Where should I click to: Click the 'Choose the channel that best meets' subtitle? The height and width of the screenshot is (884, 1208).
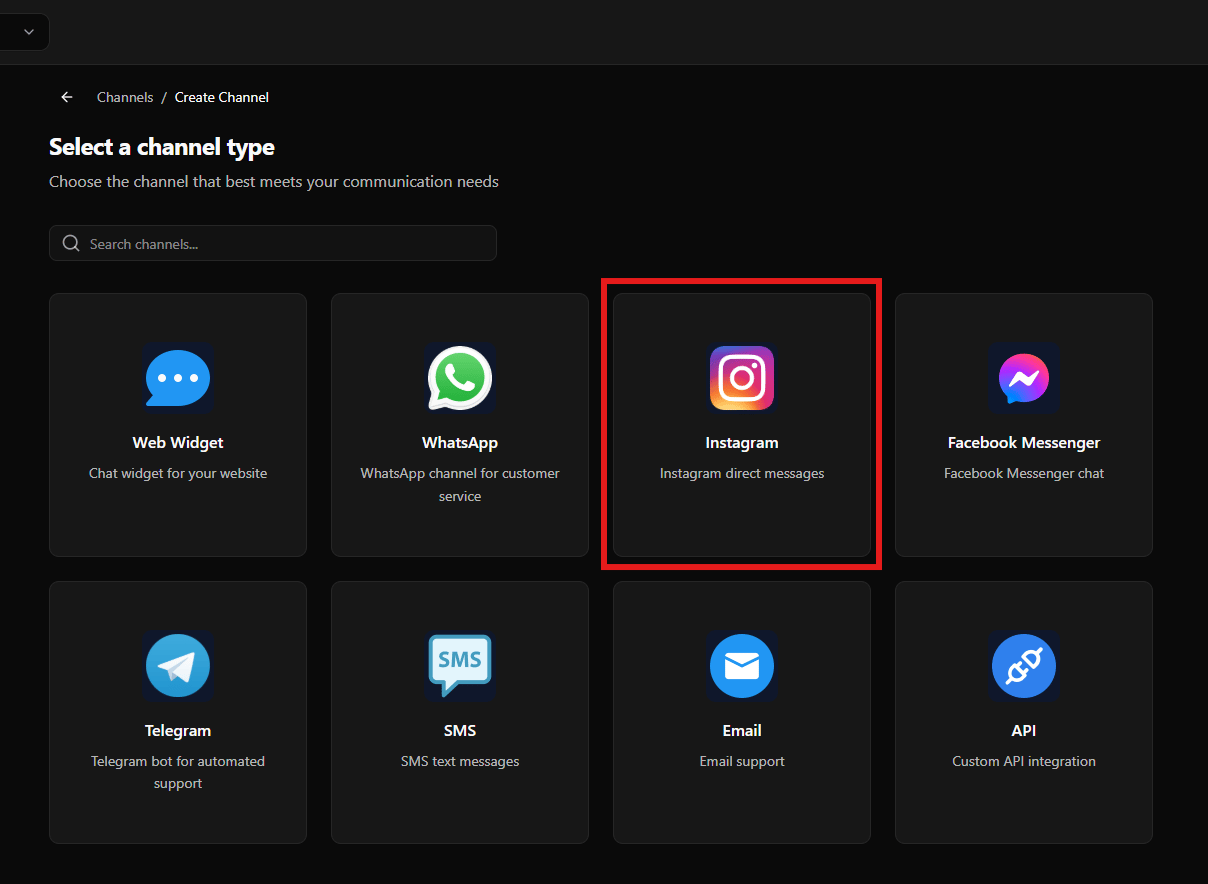coord(274,181)
